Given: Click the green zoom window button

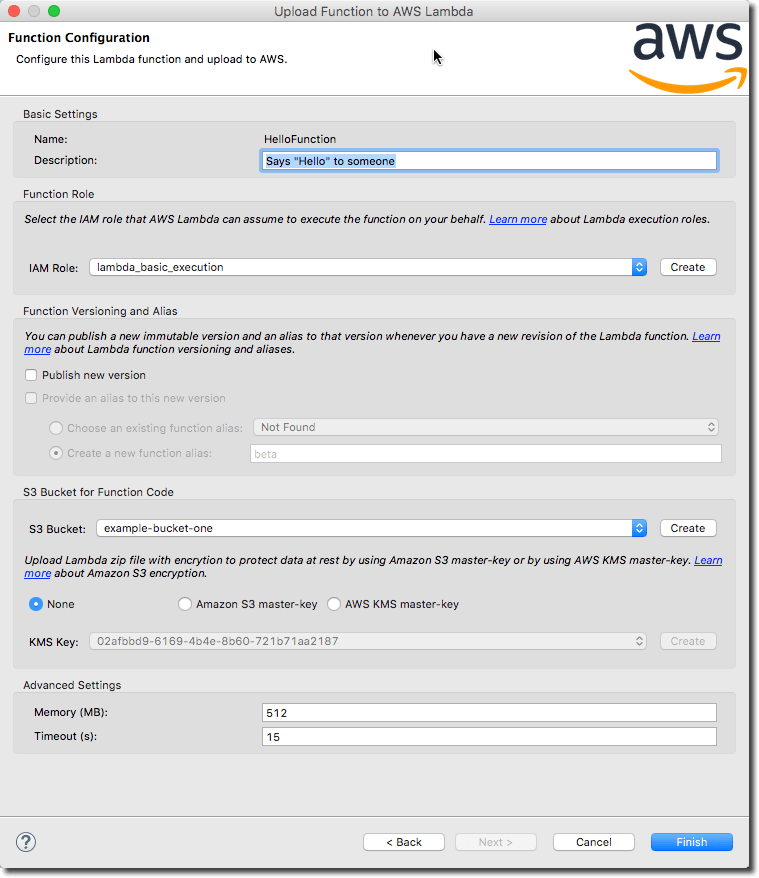Looking at the screenshot, I should [x=54, y=11].
